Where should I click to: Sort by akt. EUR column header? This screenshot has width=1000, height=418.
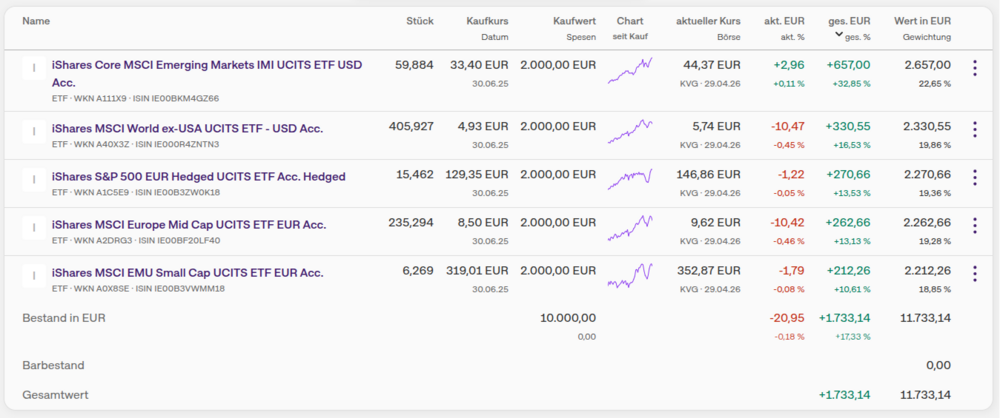coord(784,21)
